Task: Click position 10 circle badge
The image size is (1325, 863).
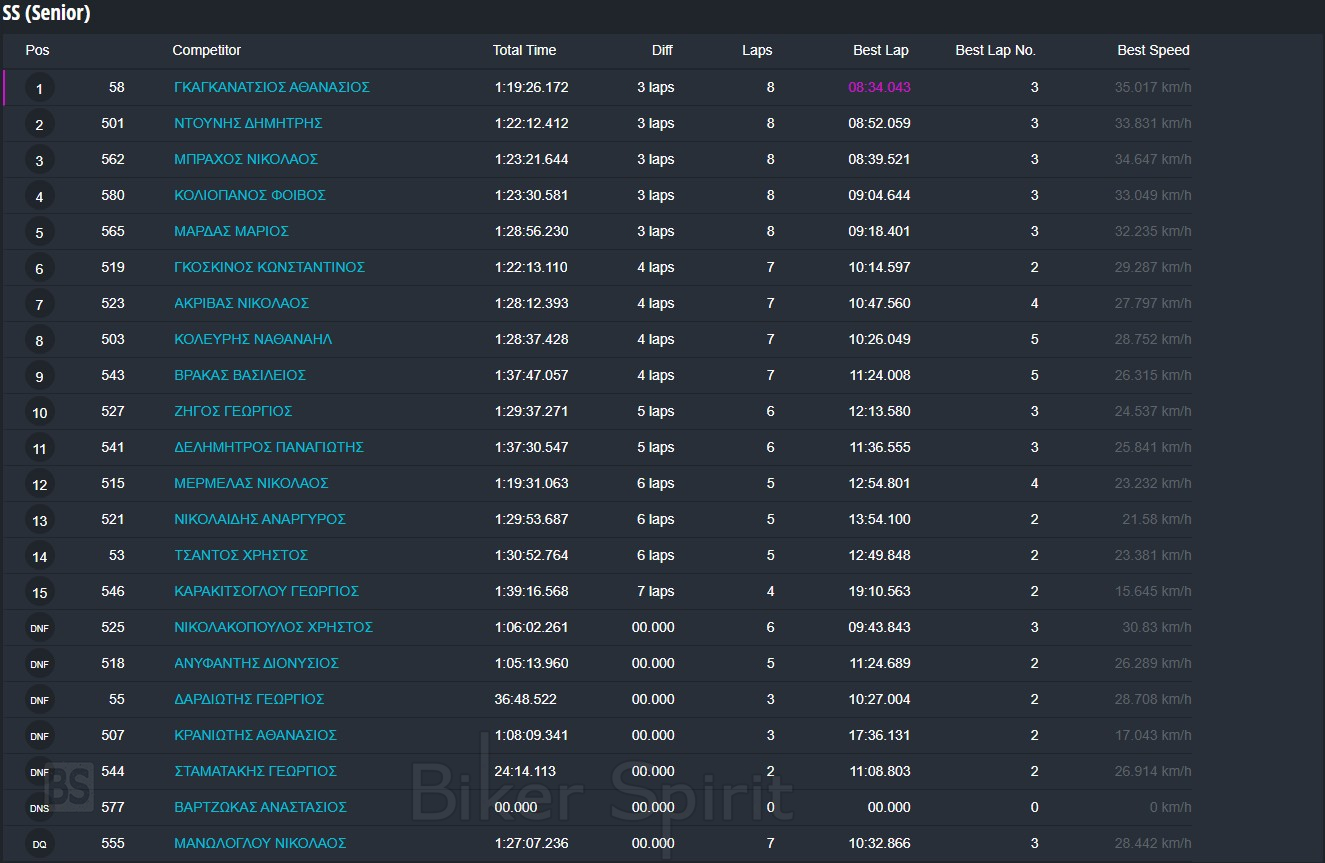Action: click(39, 412)
